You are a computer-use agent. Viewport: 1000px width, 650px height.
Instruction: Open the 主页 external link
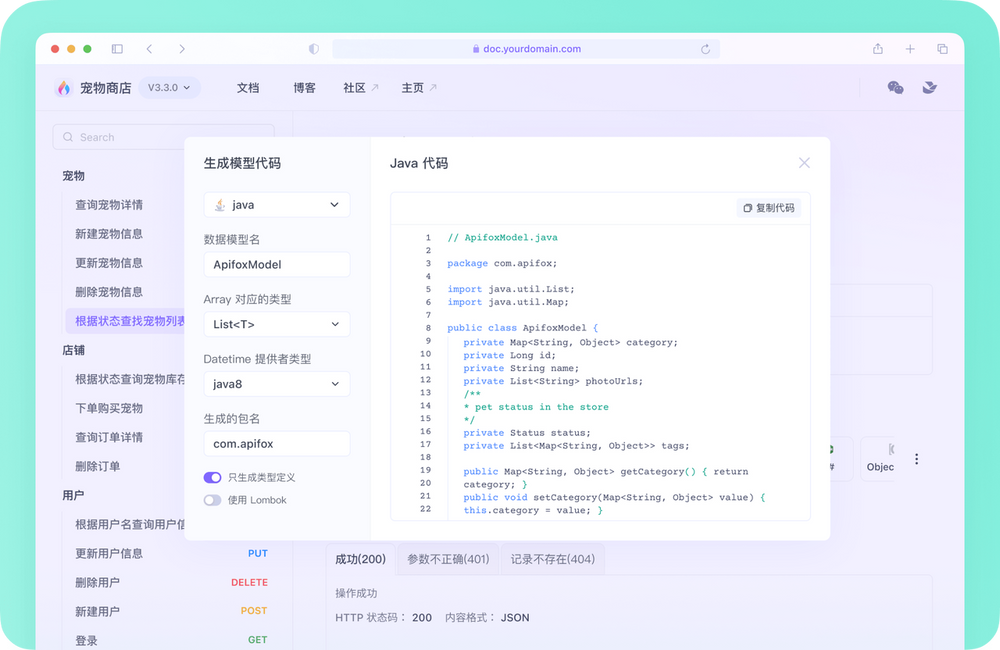[x=419, y=88]
